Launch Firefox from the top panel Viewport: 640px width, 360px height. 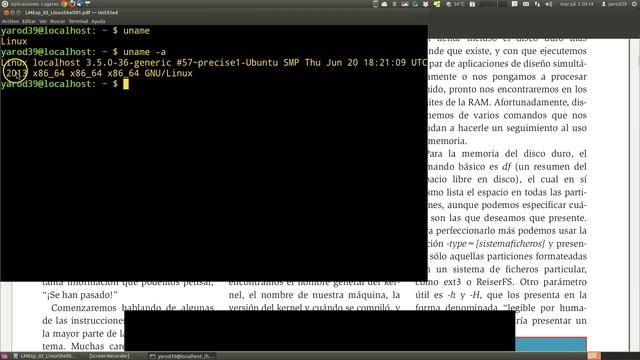pyautogui.click(x=72, y=4)
